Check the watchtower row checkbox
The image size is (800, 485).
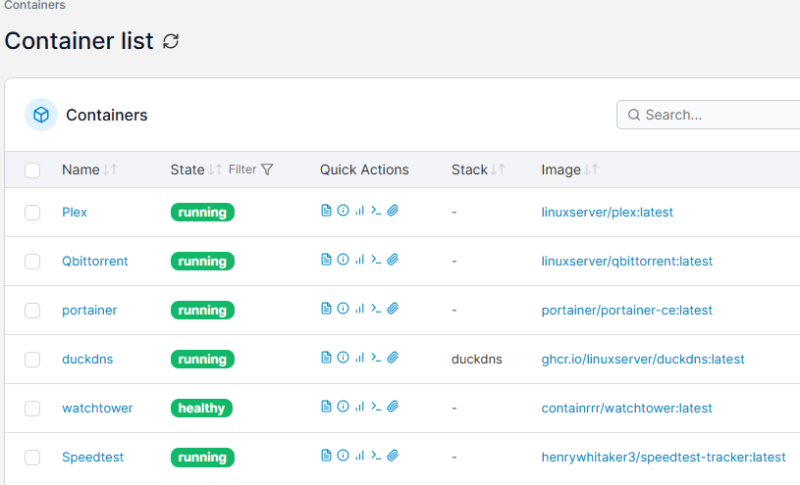32,408
